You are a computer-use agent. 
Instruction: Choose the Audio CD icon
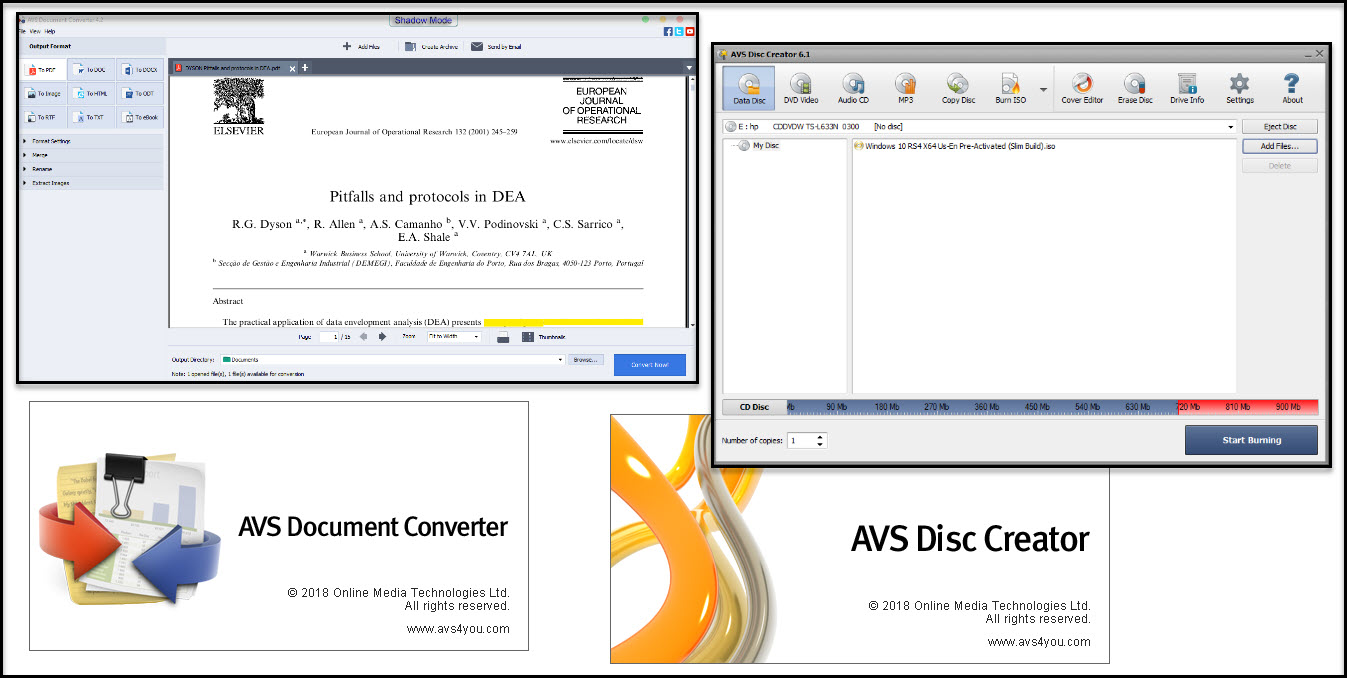853,88
